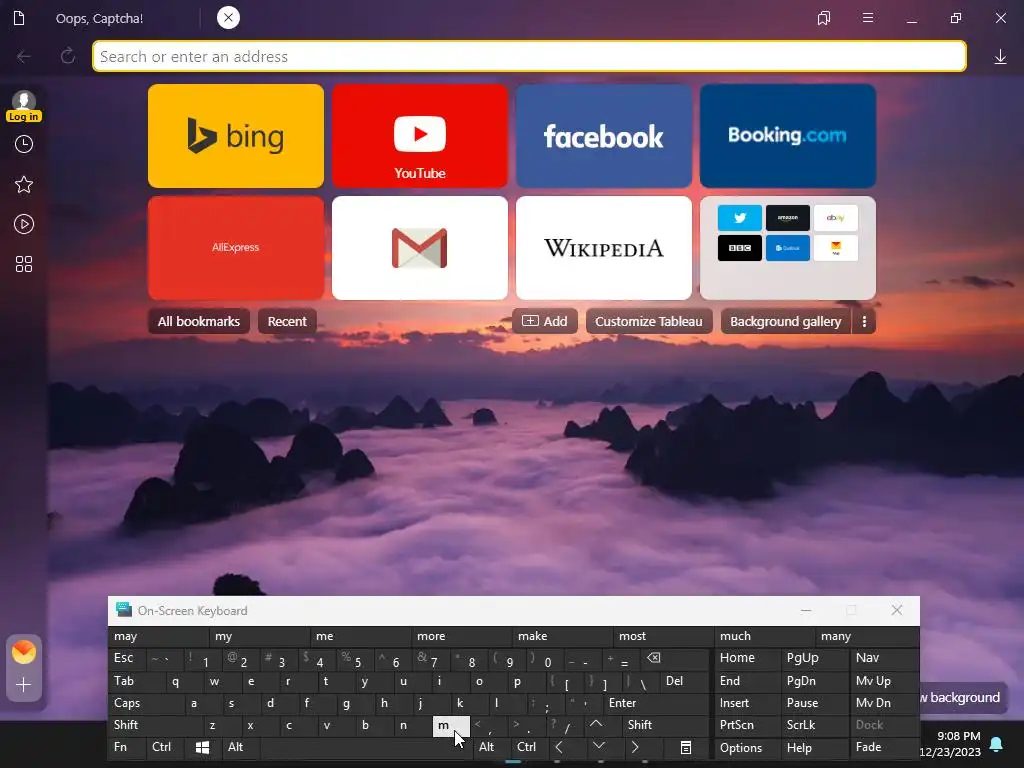Screen dimensions: 1024x768
Task: Go back with the back arrow
Action: point(24,57)
